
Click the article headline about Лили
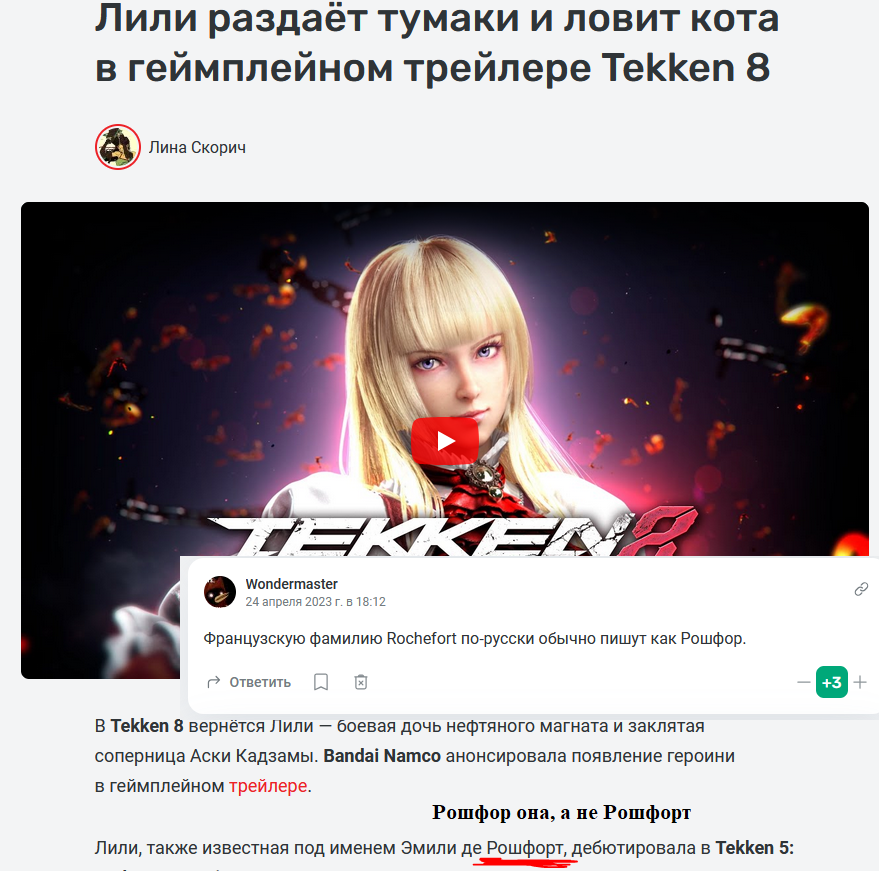pos(437,43)
